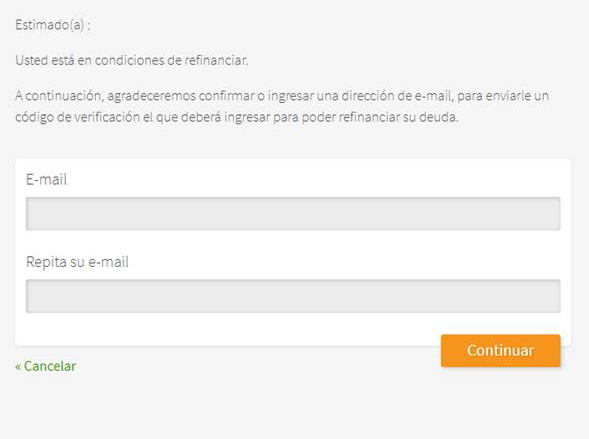Focus the Repita su e-mail field
The height and width of the screenshot is (439, 589).
tap(293, 296)
